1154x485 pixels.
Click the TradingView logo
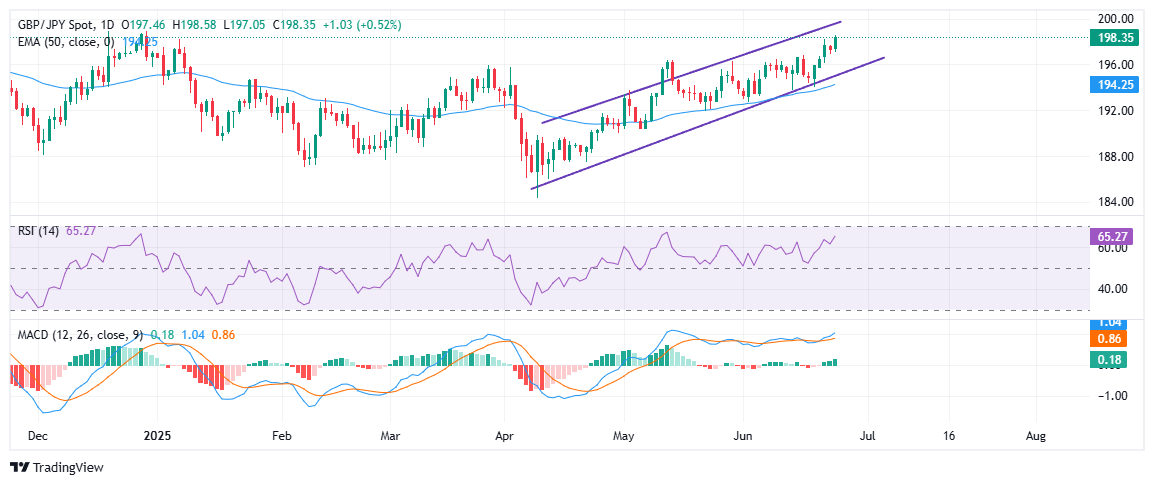point(57,467)
